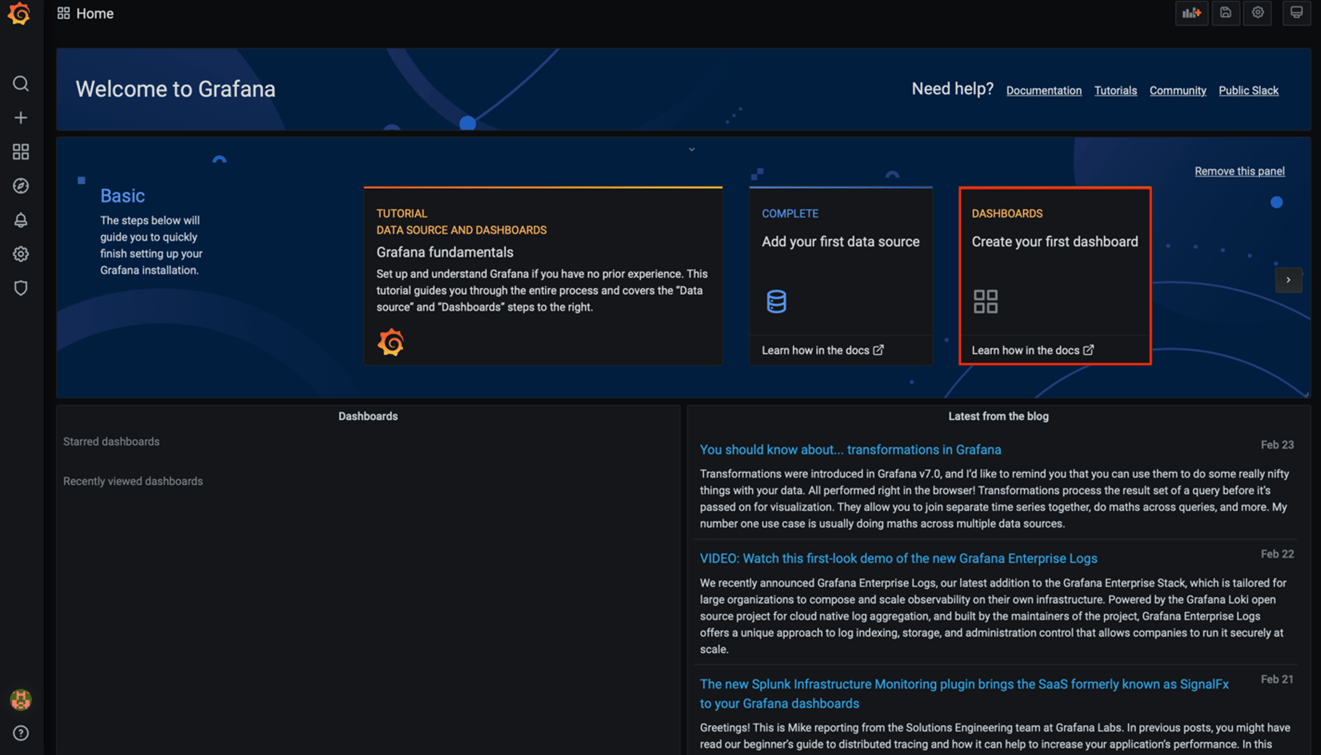Viewport: 1321px width, 755px height.
Task: Open the search magnifier in sidebar
Action: 20,84
